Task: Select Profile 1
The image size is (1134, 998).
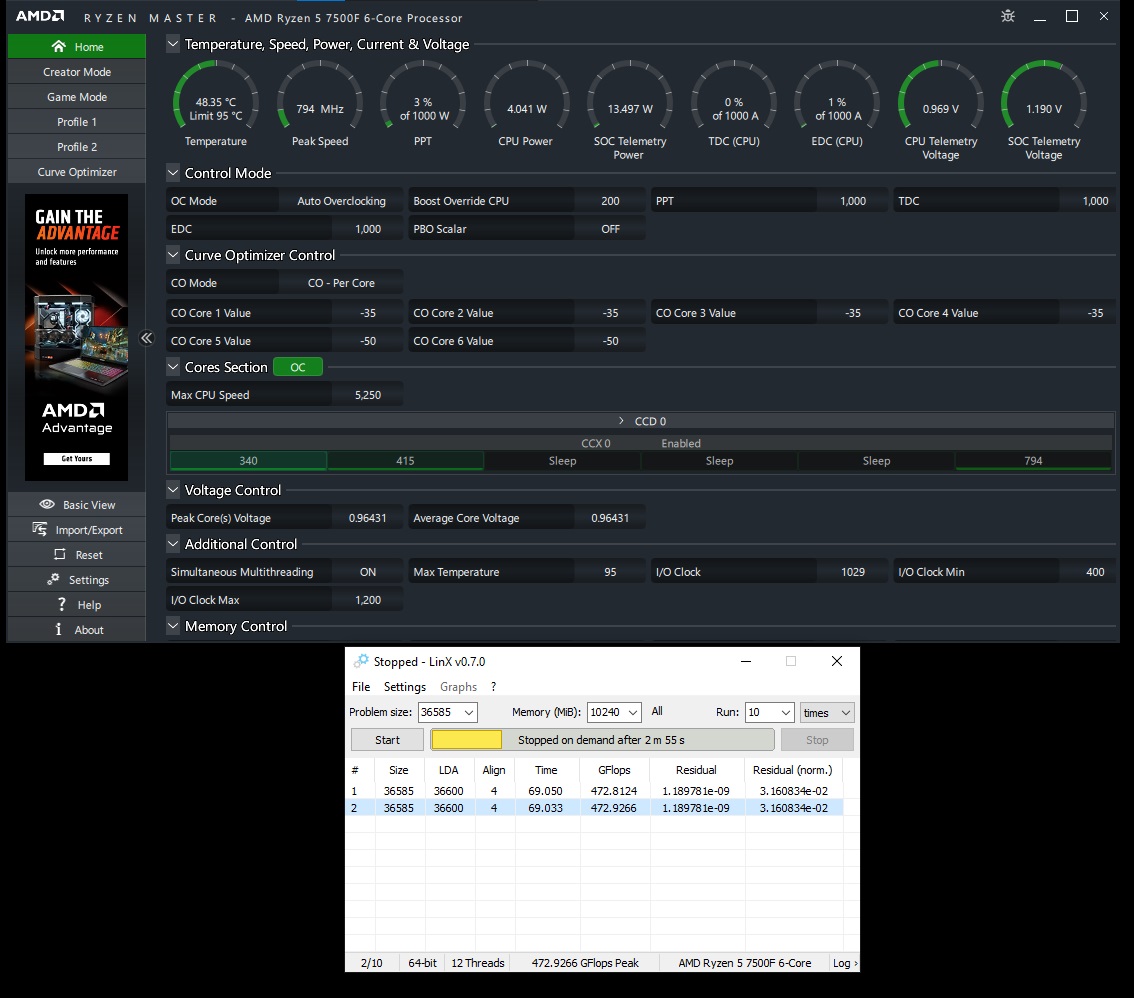Action: coord(77,121)
